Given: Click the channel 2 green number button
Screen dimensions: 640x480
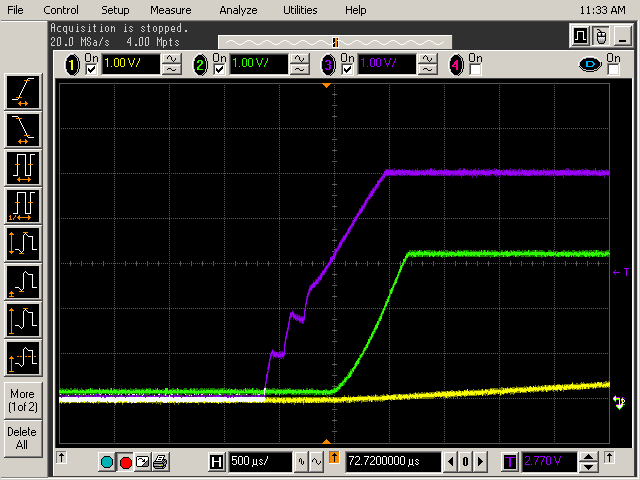Looking at the screenshot, I should 200,65.
